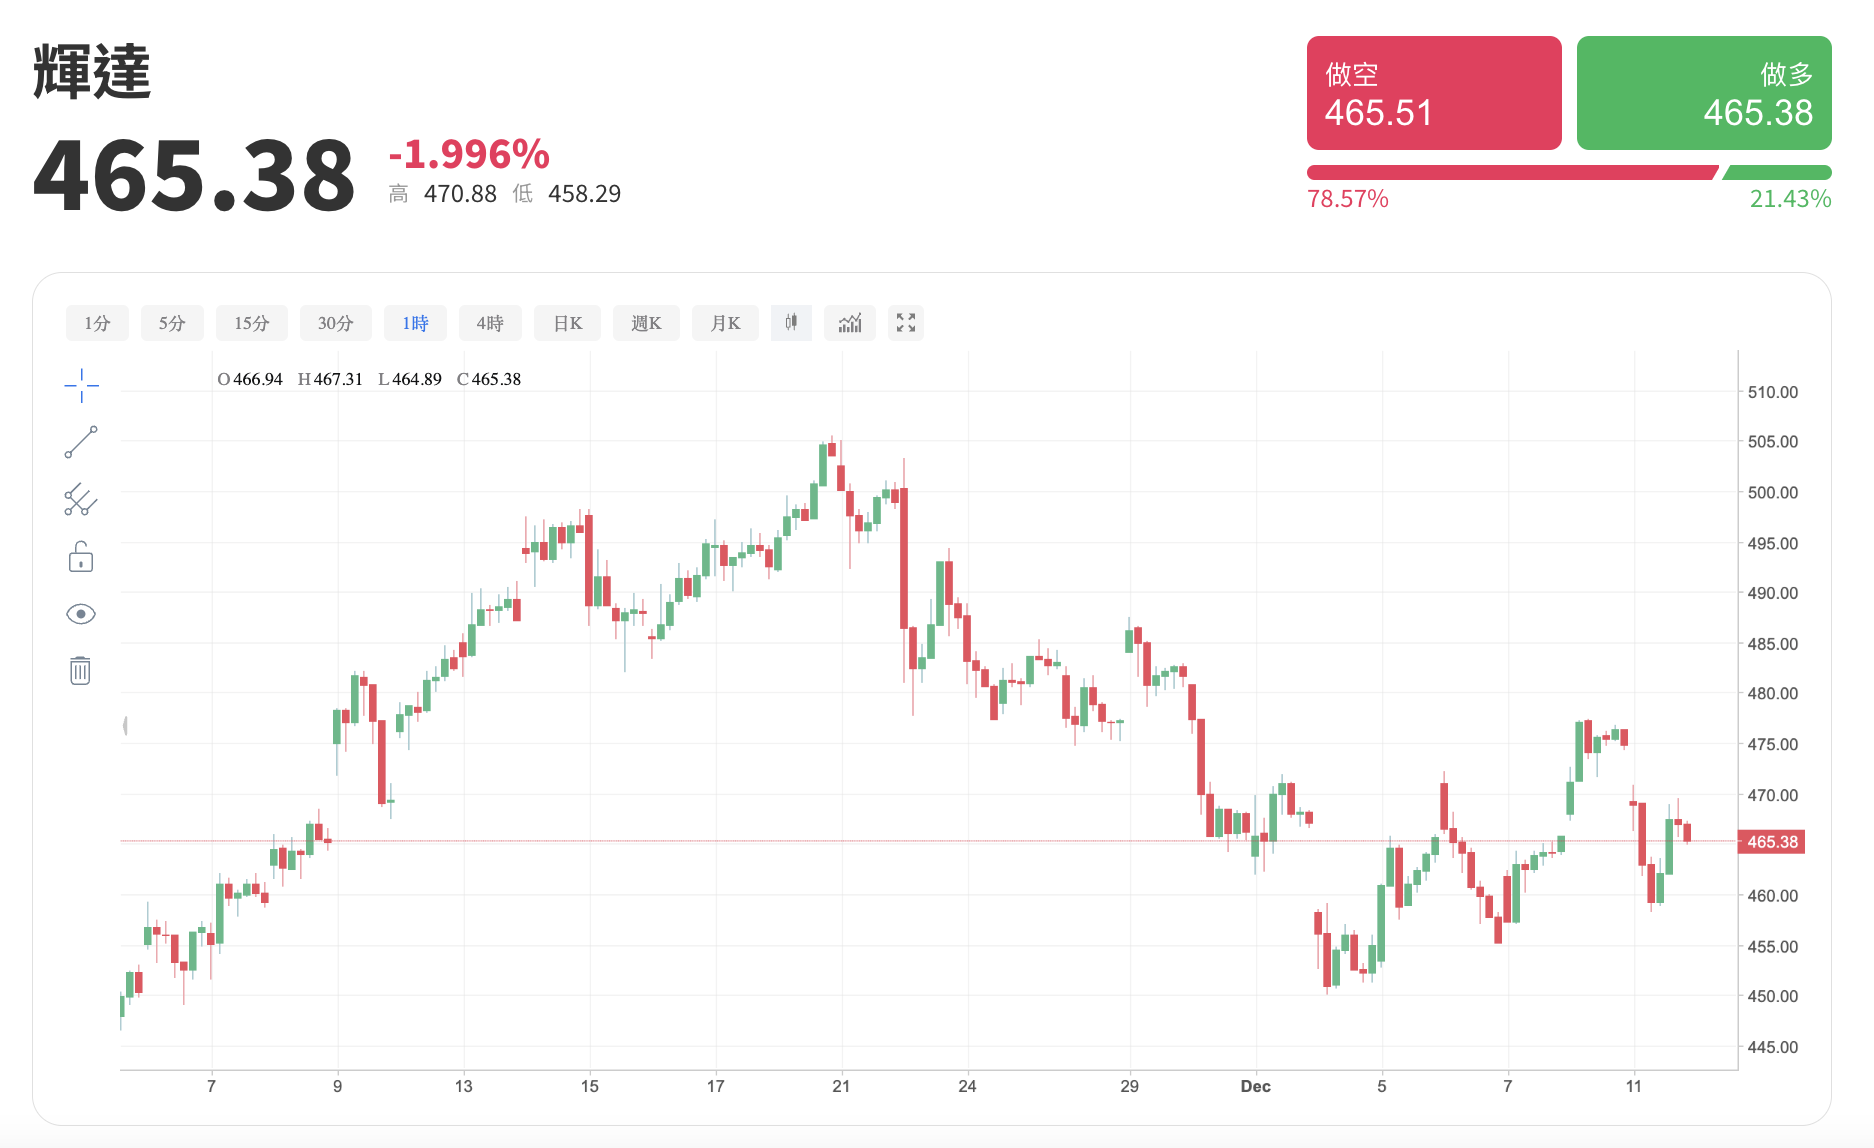The height and width of the screenshot is (1148, 1874).
Task: Switch to 日K daily chart
Action: [x=567, y=323]
